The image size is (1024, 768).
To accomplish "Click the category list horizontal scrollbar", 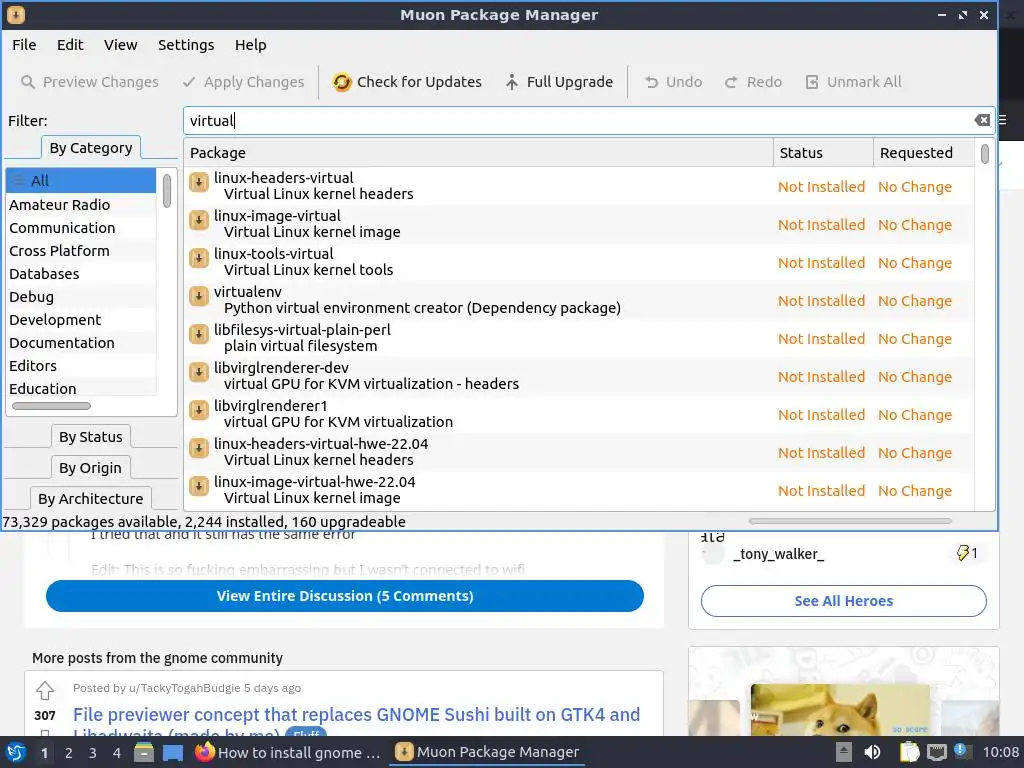I will pos(52,406).
